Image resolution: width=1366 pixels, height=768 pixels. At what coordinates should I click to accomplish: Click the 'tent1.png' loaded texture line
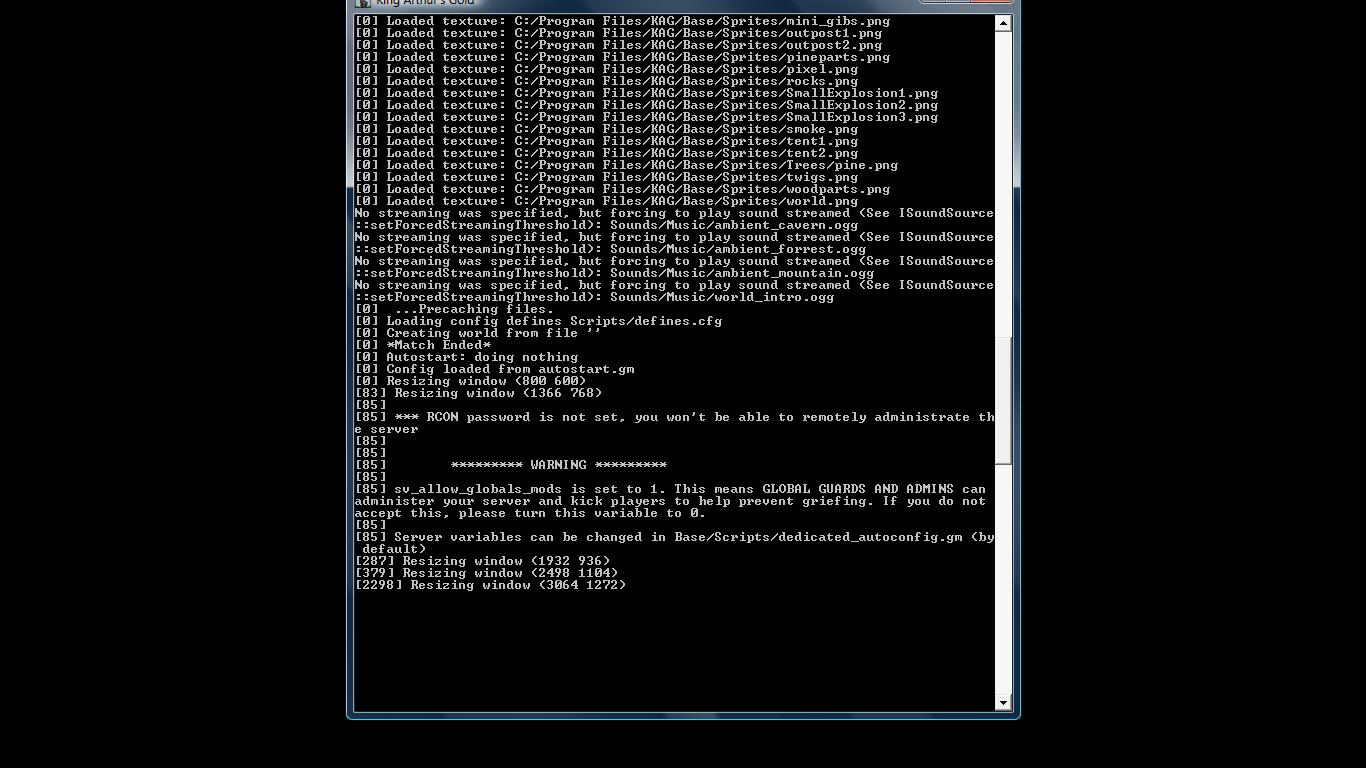coord(606,141)
